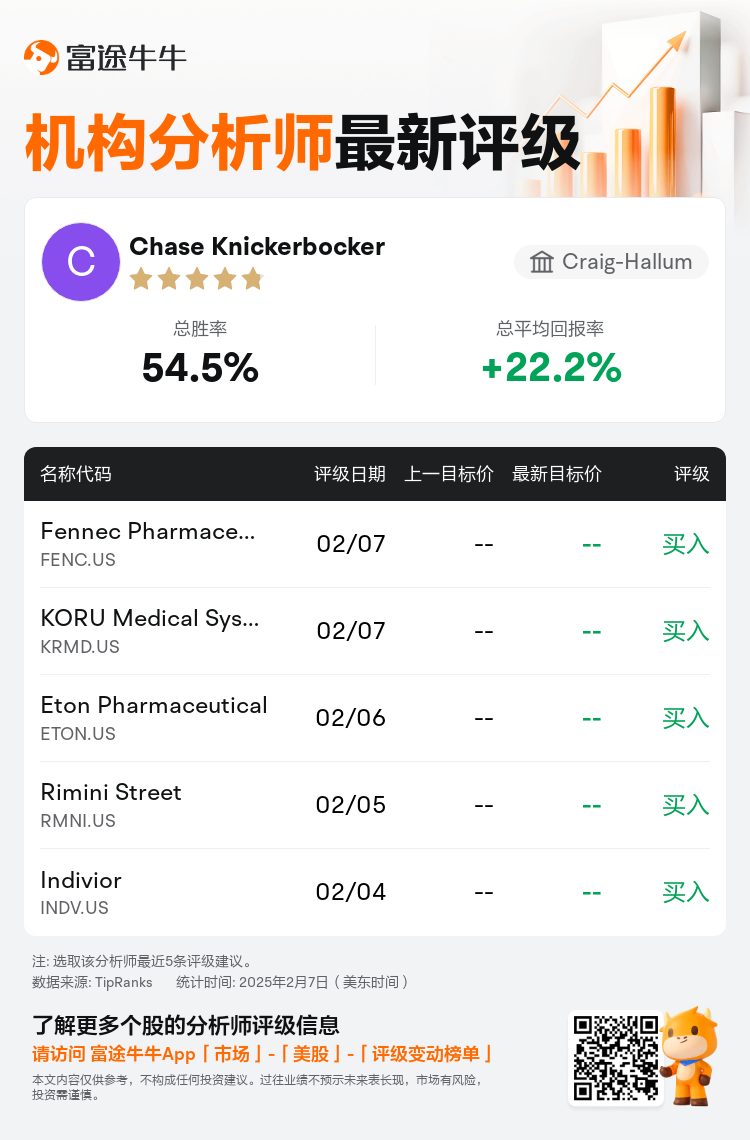Select Eton Pharmaceutical ETON.US row
The image size is (750, 1140).
coord(375,718)
